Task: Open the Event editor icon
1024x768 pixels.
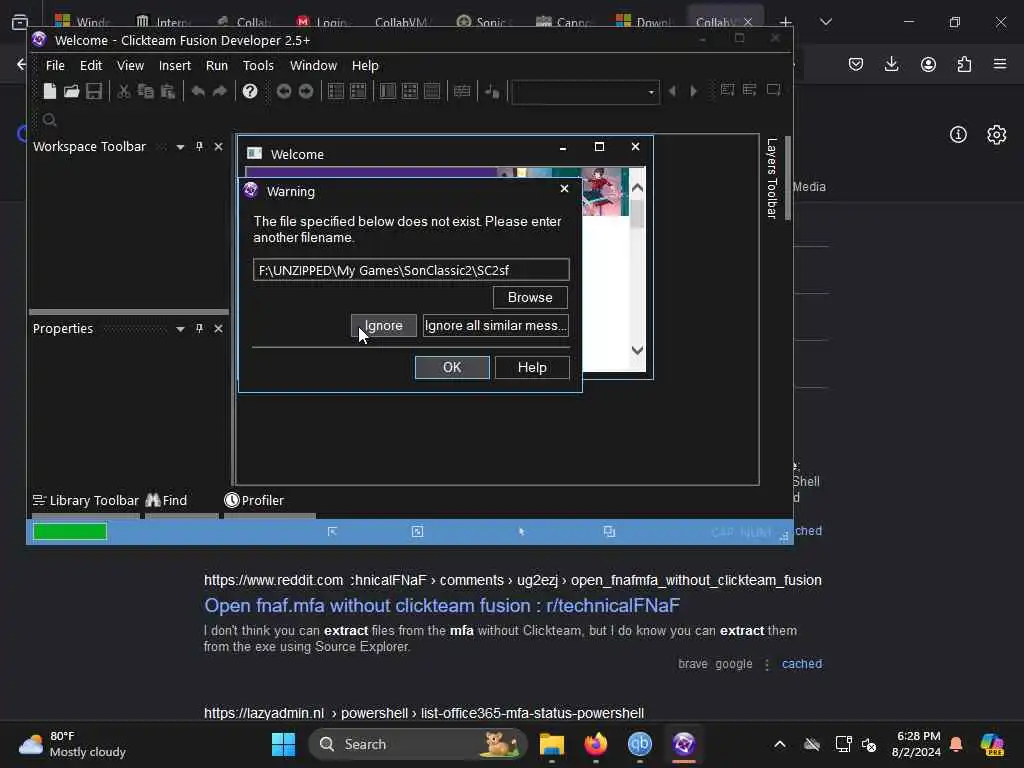Action: tap(387, 91)
